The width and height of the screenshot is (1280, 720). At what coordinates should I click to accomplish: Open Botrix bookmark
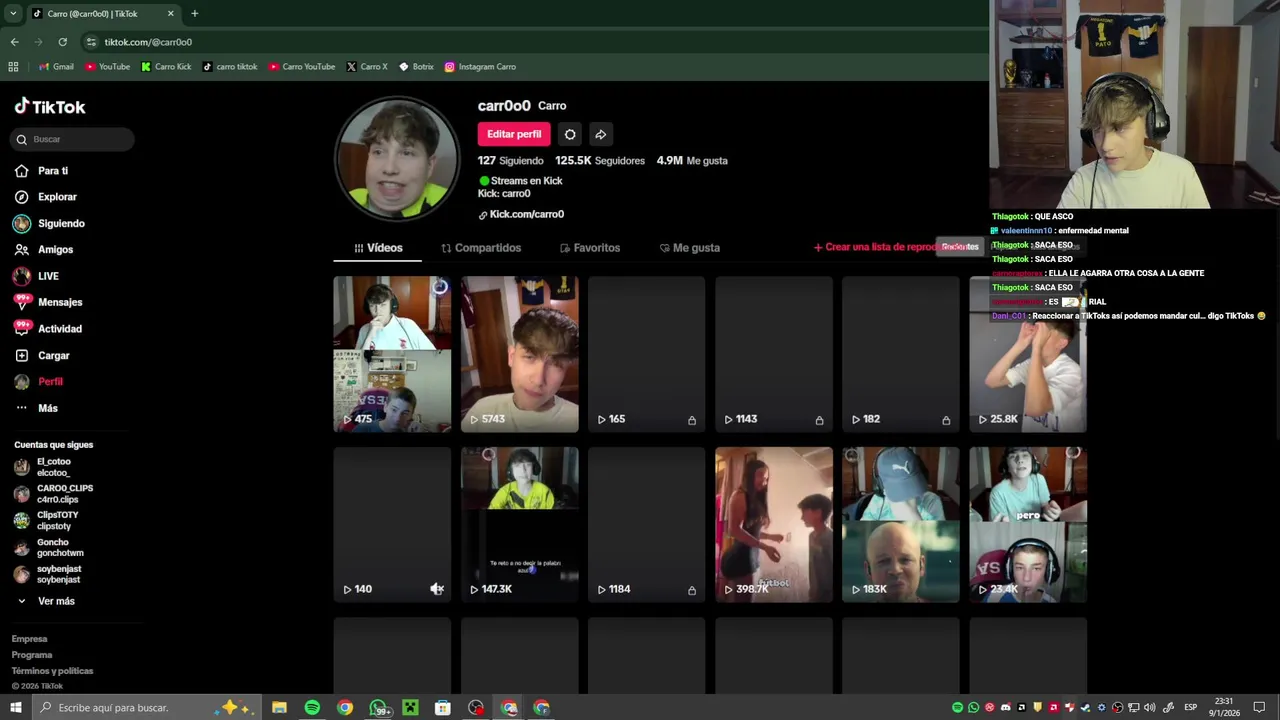[x=416, y=67]
